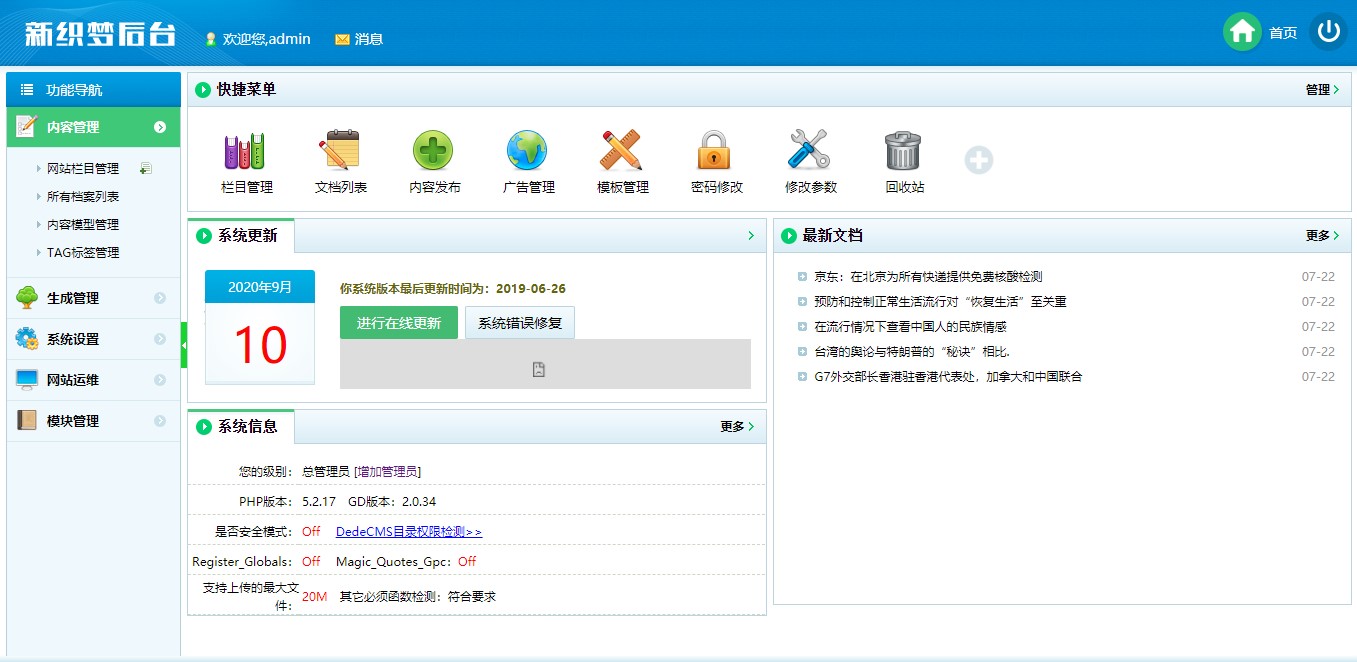This screenshot has width=1357, height=662.
Task: Add a shortcut with the gray plus icon
Action: 979,160
